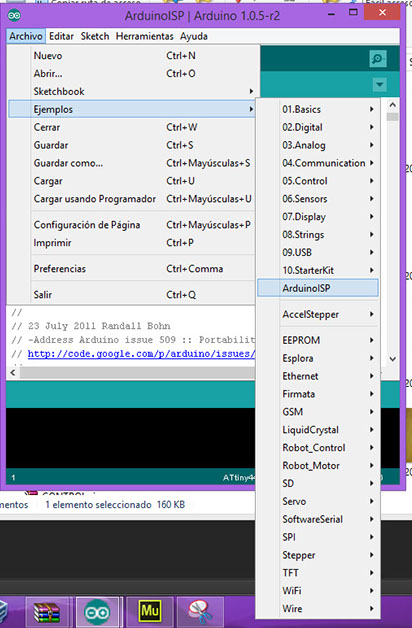The width and height of the screenshot is (412, 628).
Task: Expand EEPROM library examples
Action: pyautogui.click(x=318, y=340)
